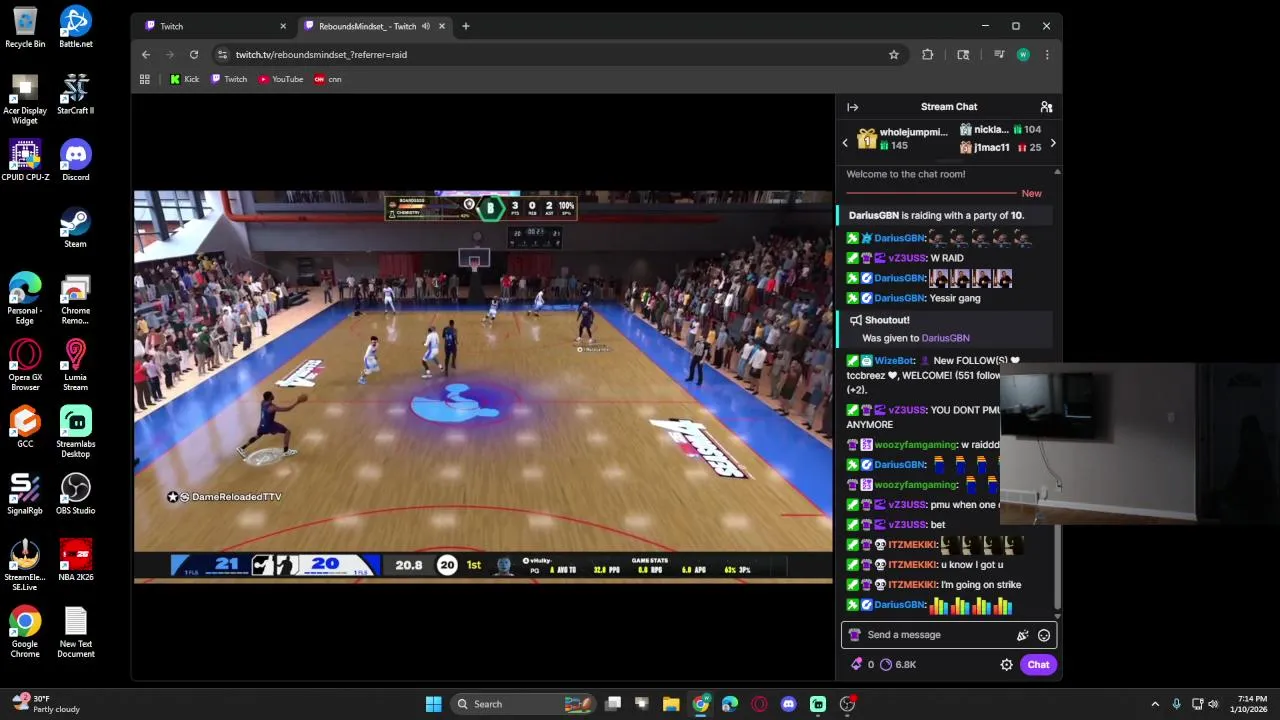Open the Recycle Bin desktop icon
1280x720 pixels.
pyautogui.click(x=25, y=28)
